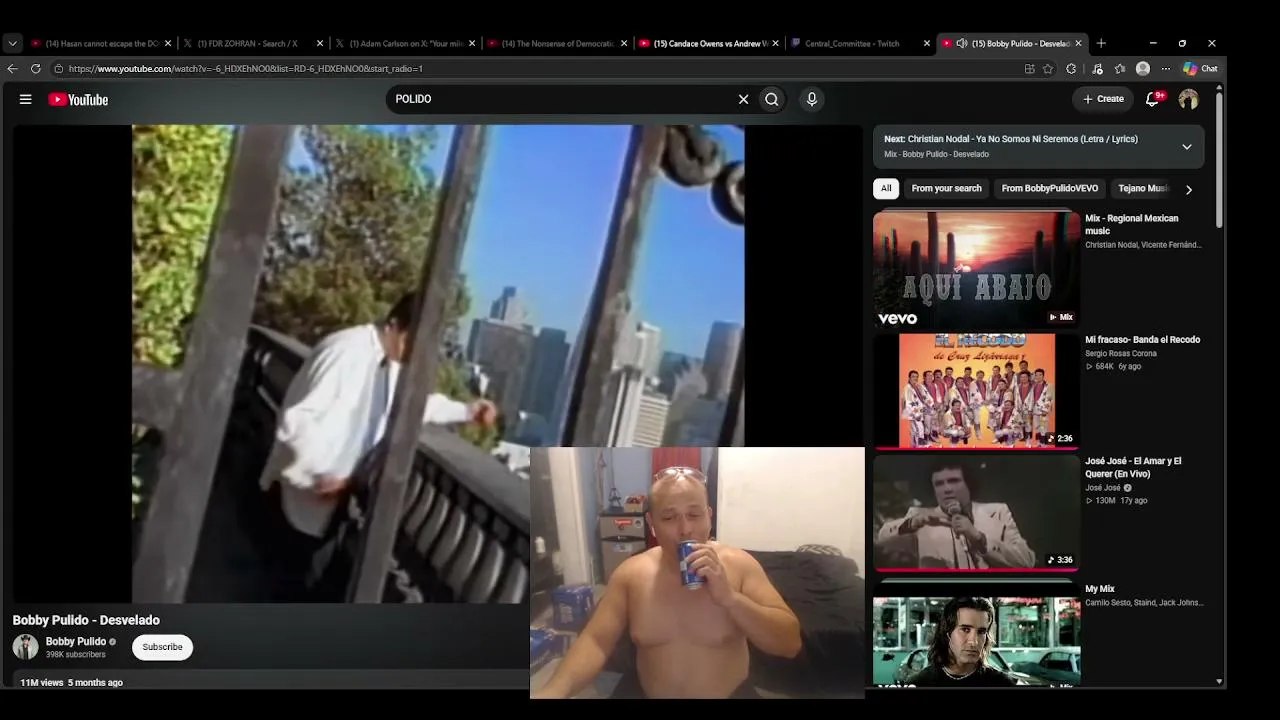Click the YouTube URL address bar
Image resolution: width=1280 pixels, height=720 pixels.
pyautogui.click(x=540, y=69)
